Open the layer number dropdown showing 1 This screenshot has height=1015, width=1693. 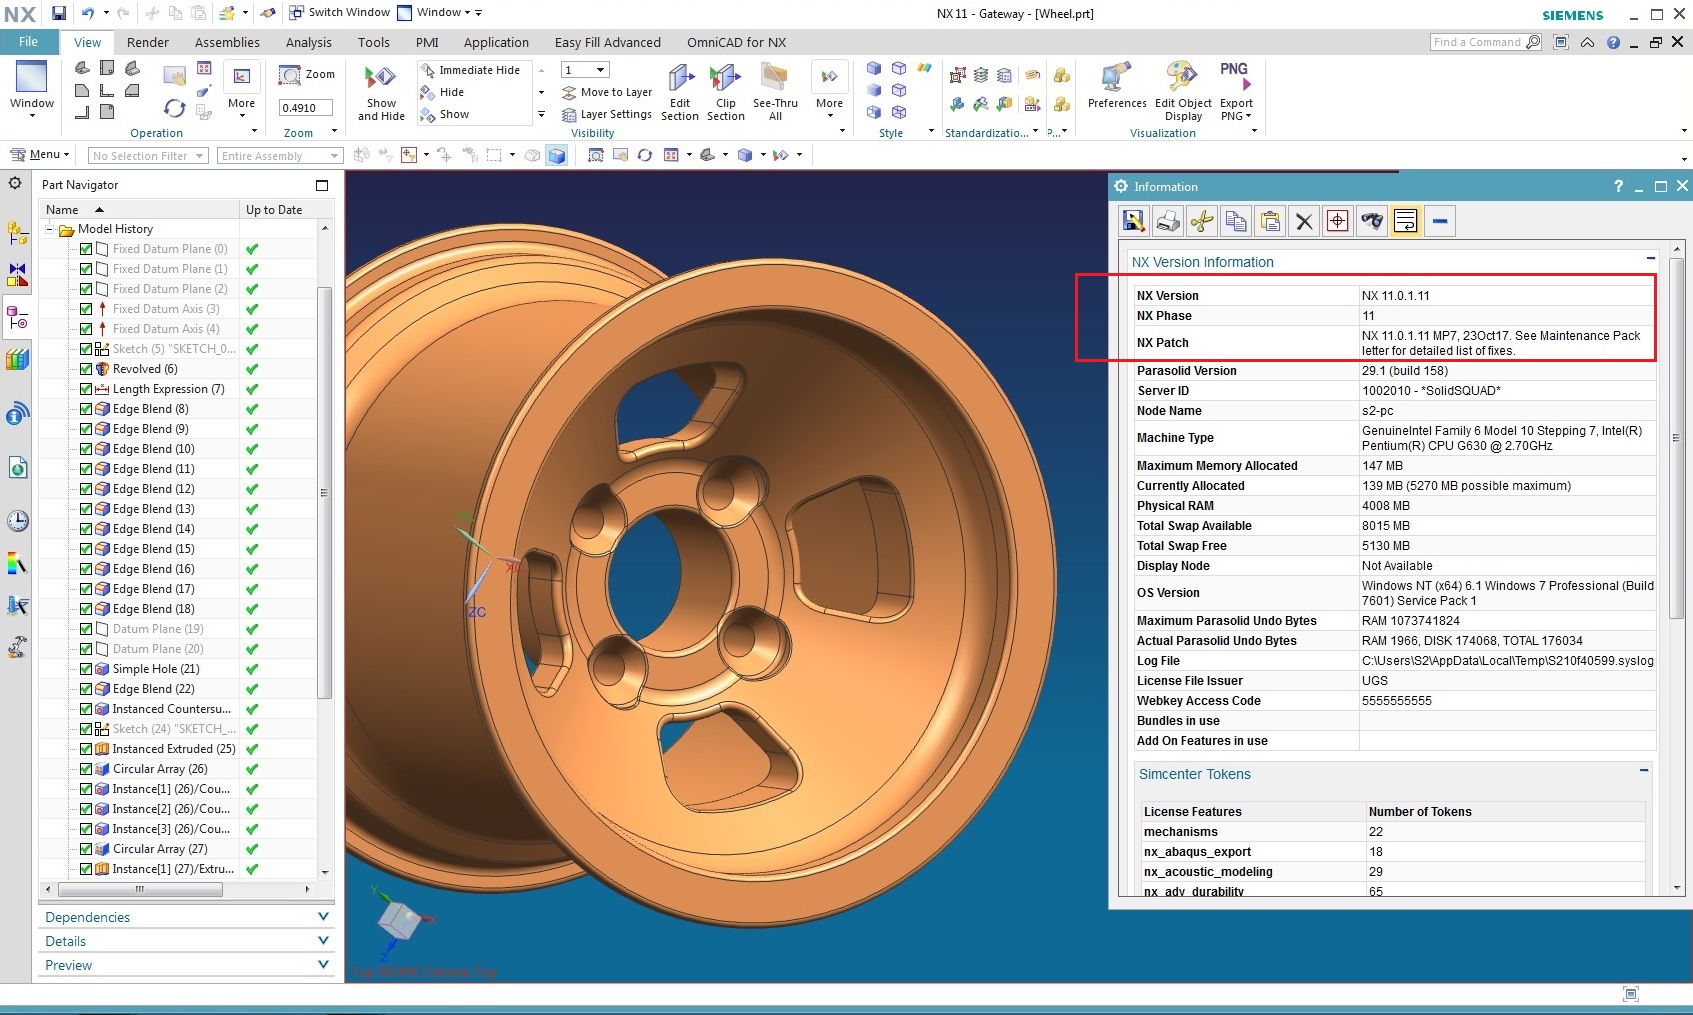point(585,70)
